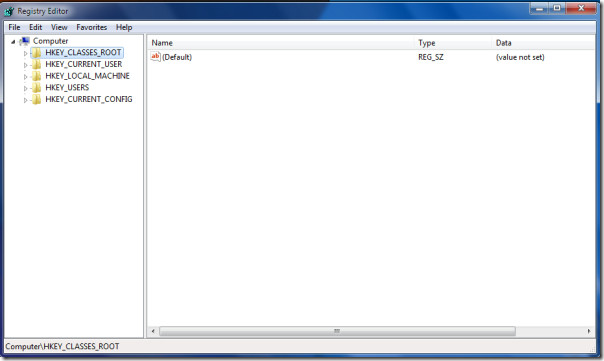Expand the HKEY_CLASSES_ROOT key
Viewport: 604px width, 361px height.
click(x=25, y=53)
